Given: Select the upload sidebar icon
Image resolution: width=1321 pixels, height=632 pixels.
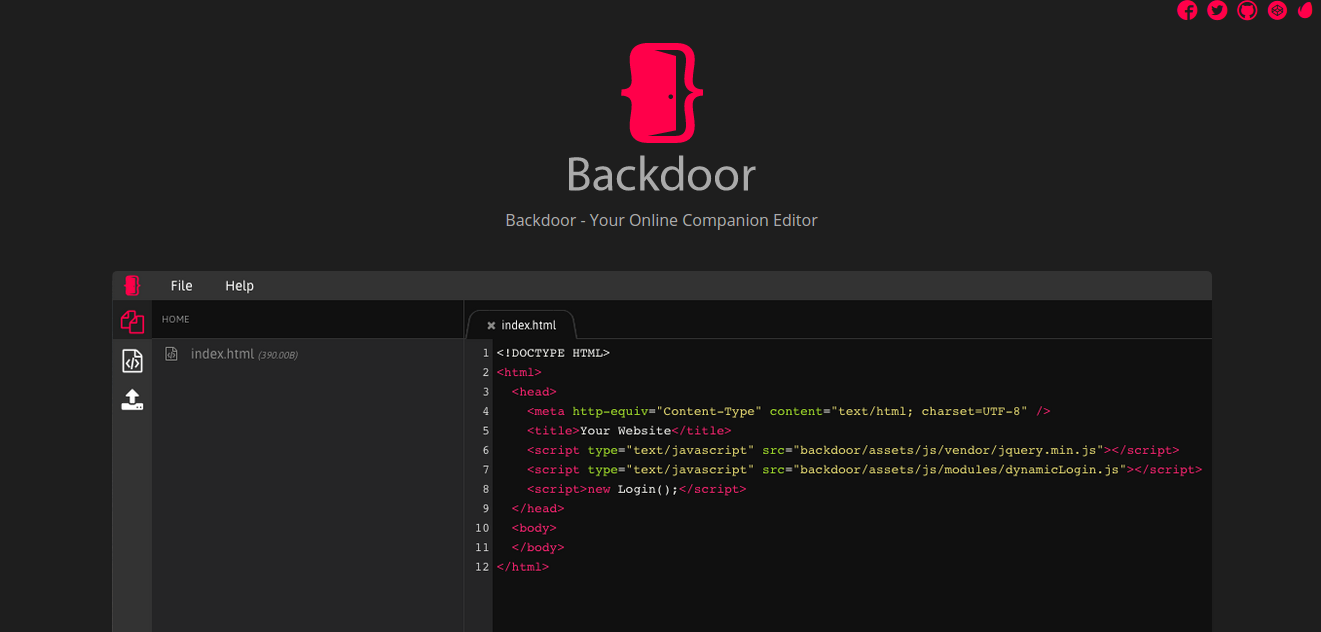Looking at the screenshot, I should click(132, 400).
